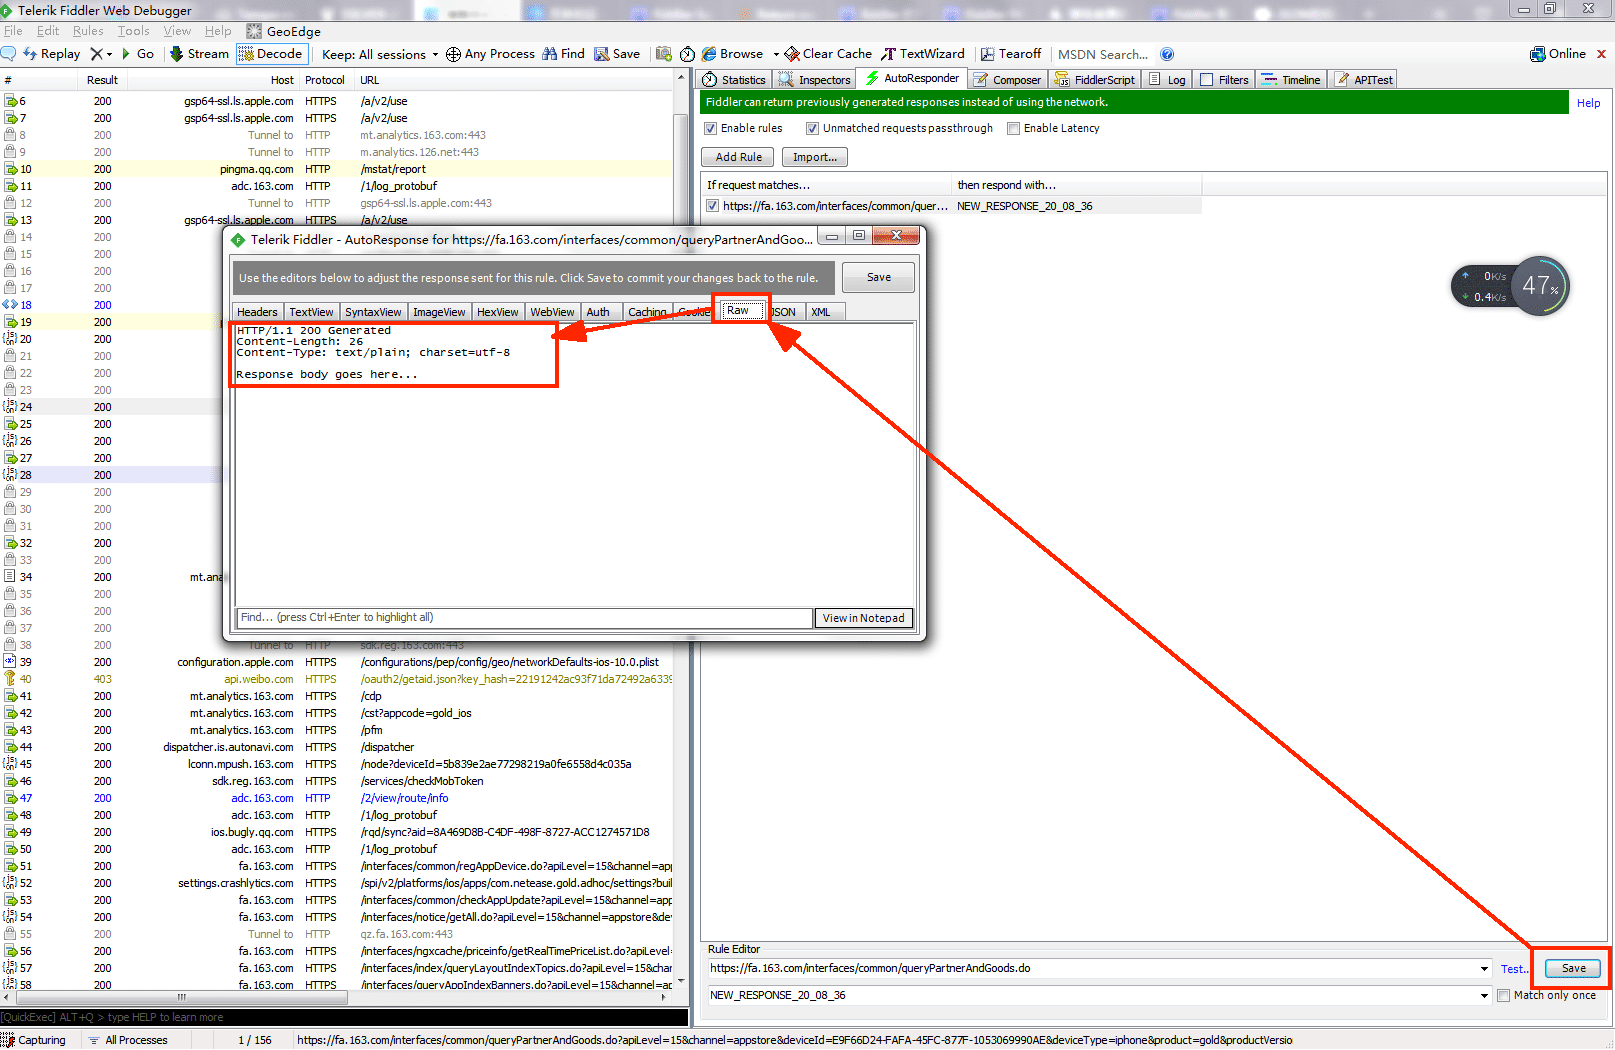Click the Remove sessions X icon
This screenshot has width=1615, height=1050.
click(96, 54)
